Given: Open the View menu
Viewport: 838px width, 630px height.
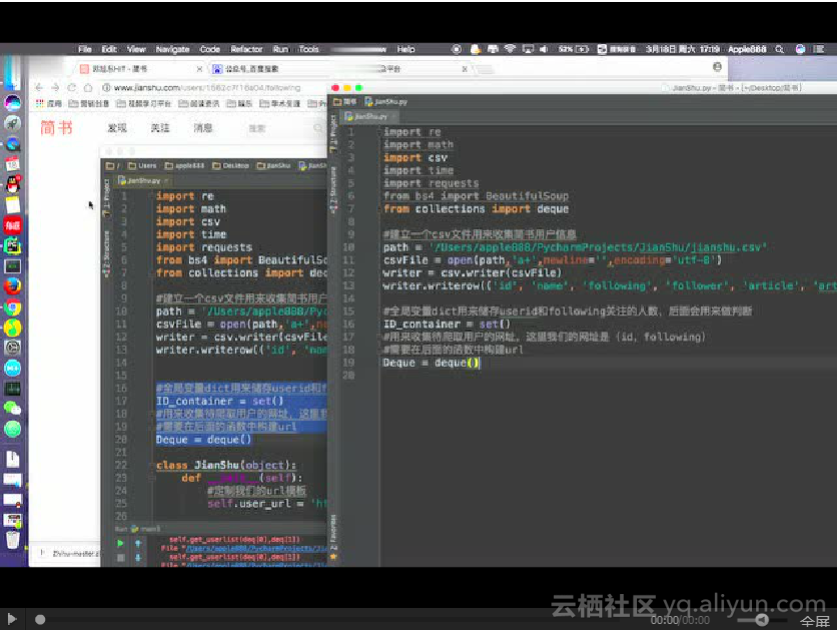Looking at the screenshot, I should pos(136,49).
